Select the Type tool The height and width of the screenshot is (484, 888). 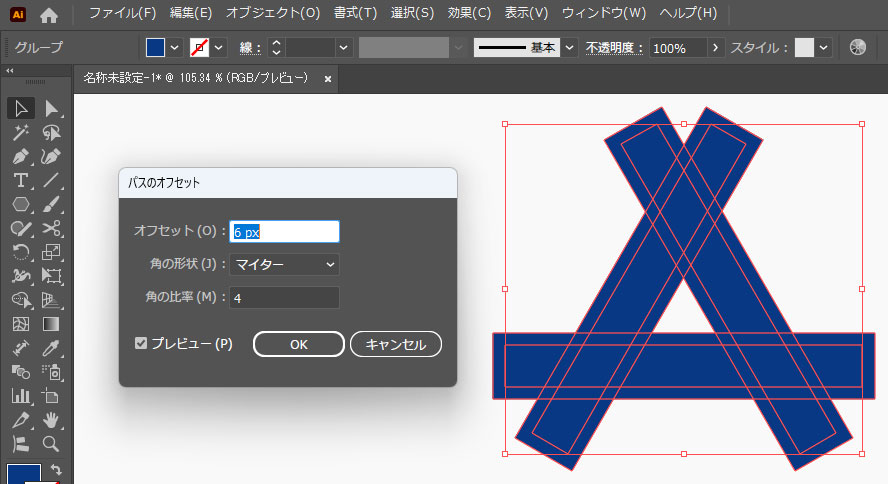(20, 181)
